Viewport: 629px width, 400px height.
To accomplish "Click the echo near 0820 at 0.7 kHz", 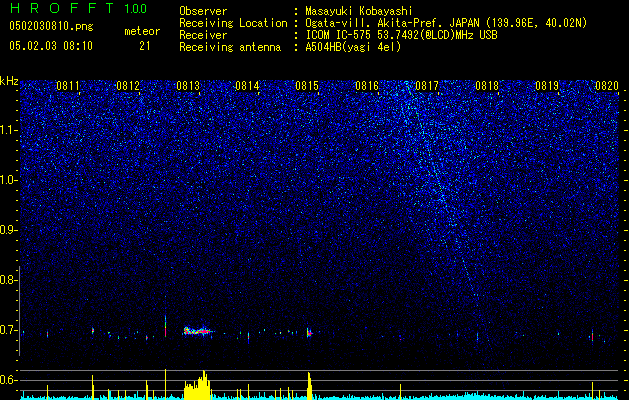I will point(592,336).
